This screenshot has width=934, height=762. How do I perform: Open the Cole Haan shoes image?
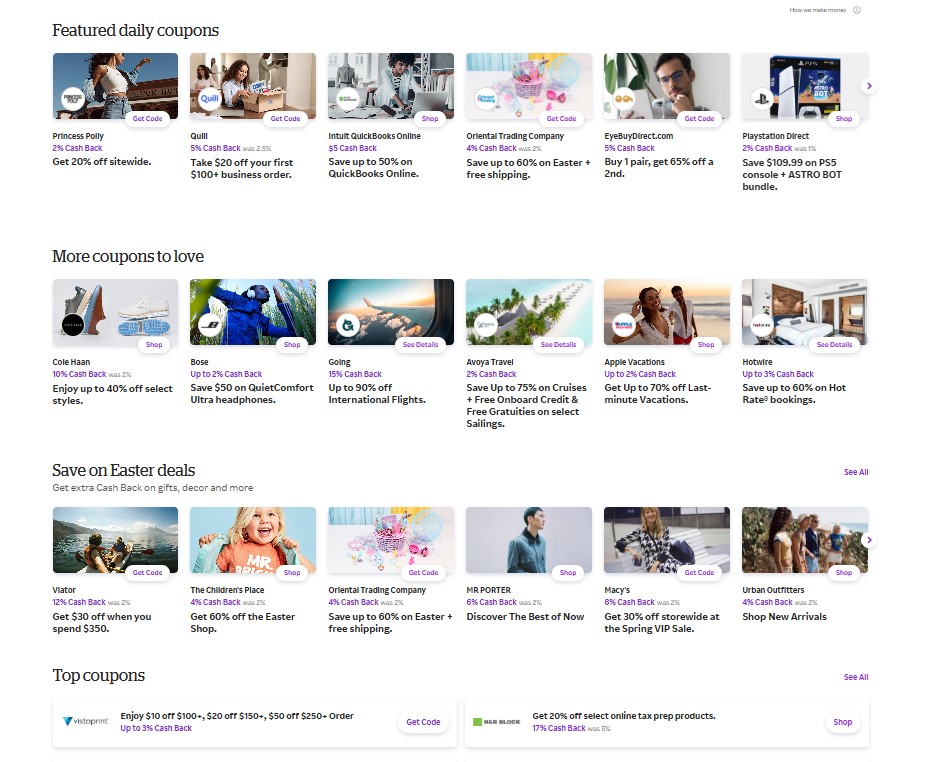(x=115, y=312)
